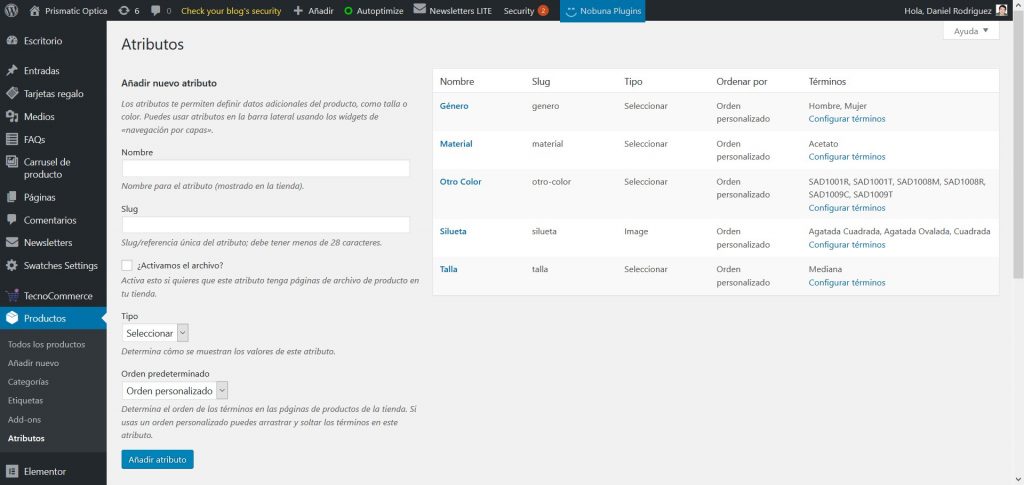Click the Newsletters envelope icon in sidebar
The height and width of the screenshot is (485, 1024).
[x=12, y=242]
